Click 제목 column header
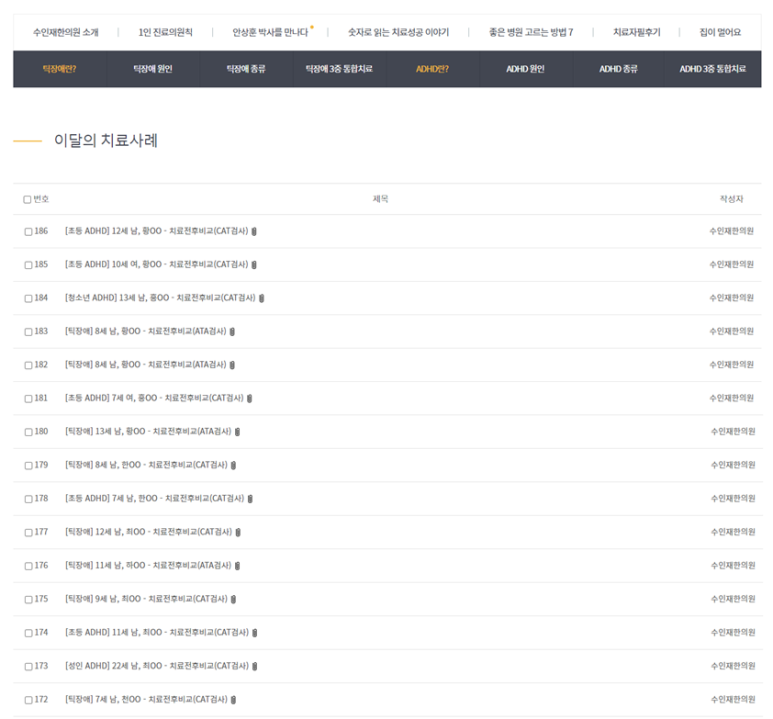Viewport: 773px width, 719px height. pos(380,199)
